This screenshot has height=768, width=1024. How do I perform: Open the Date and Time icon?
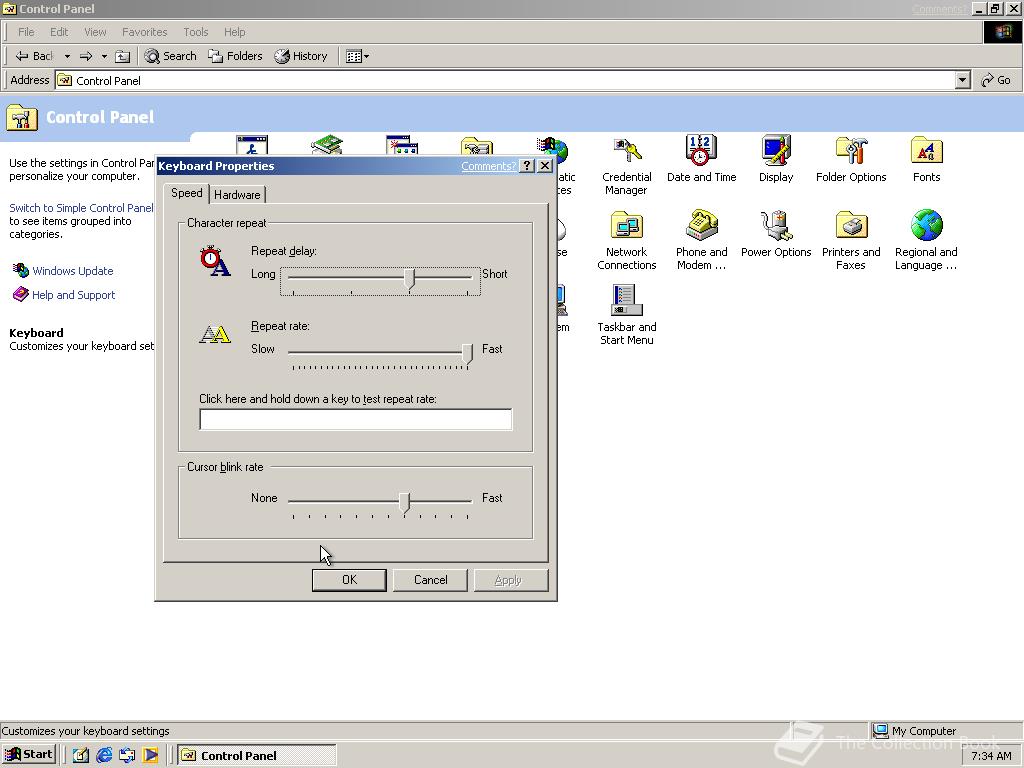701,159
